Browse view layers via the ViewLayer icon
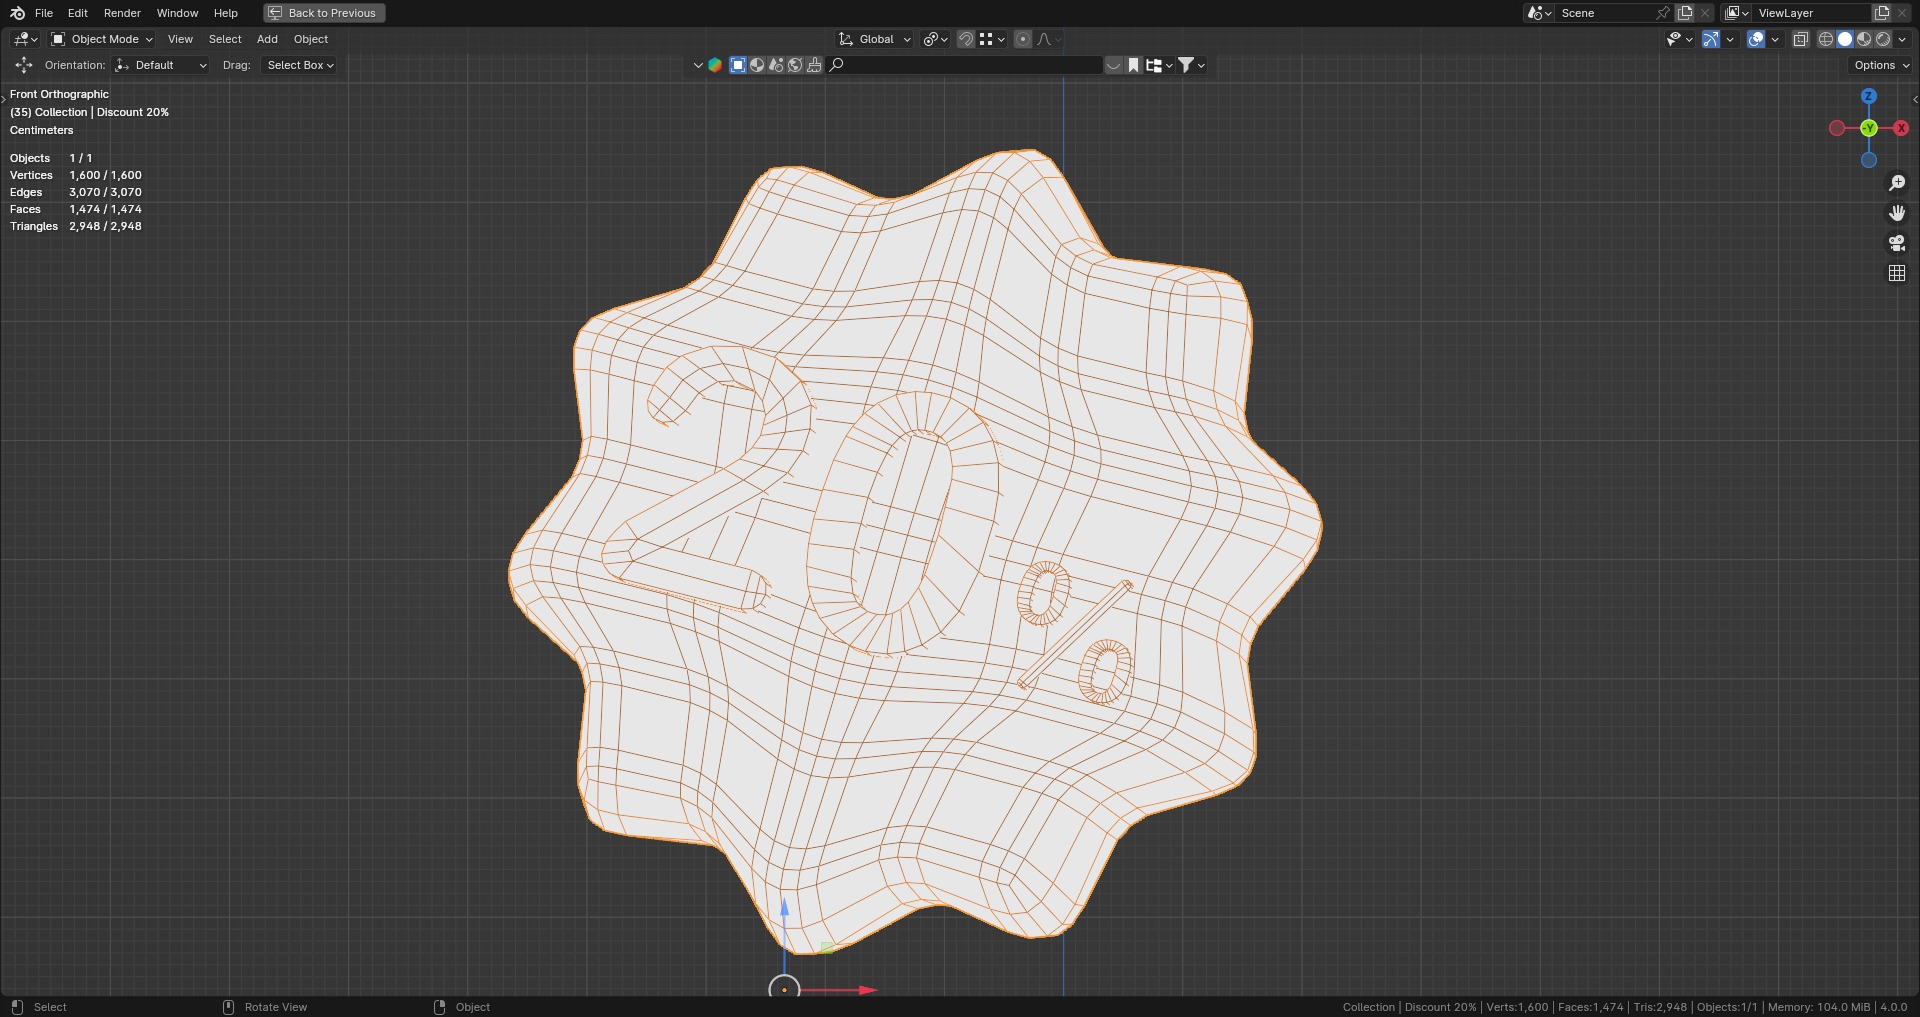This screenshot has height=1017, width=1920. [1737, 13]
